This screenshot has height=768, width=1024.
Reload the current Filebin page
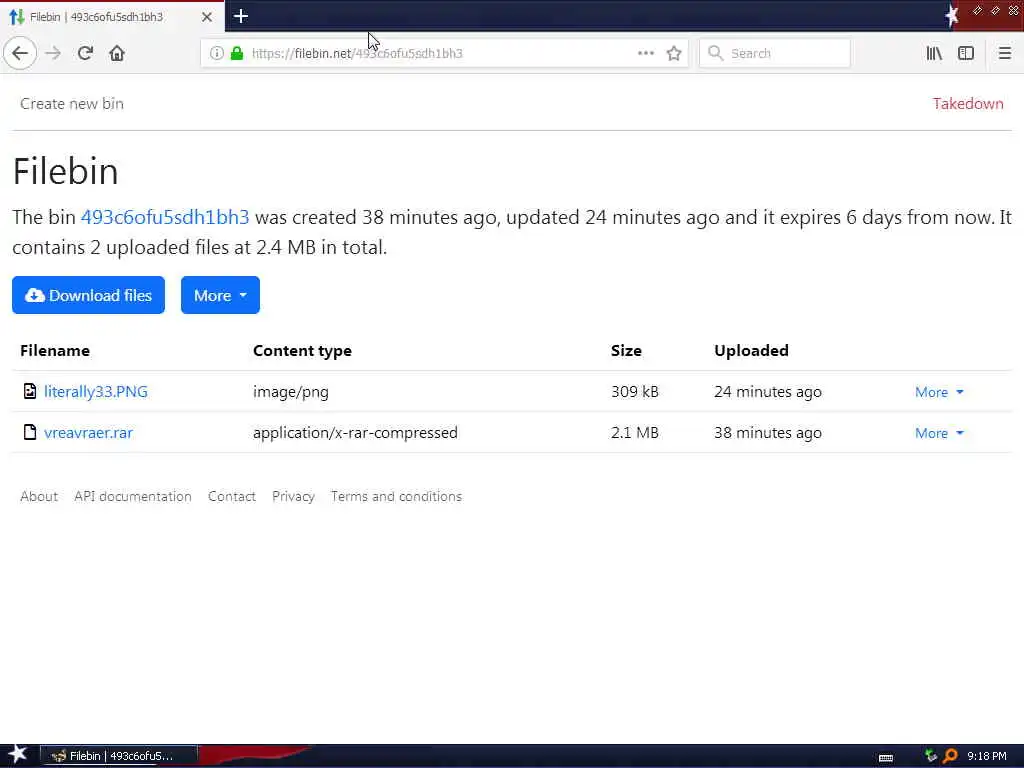[85, 53]
